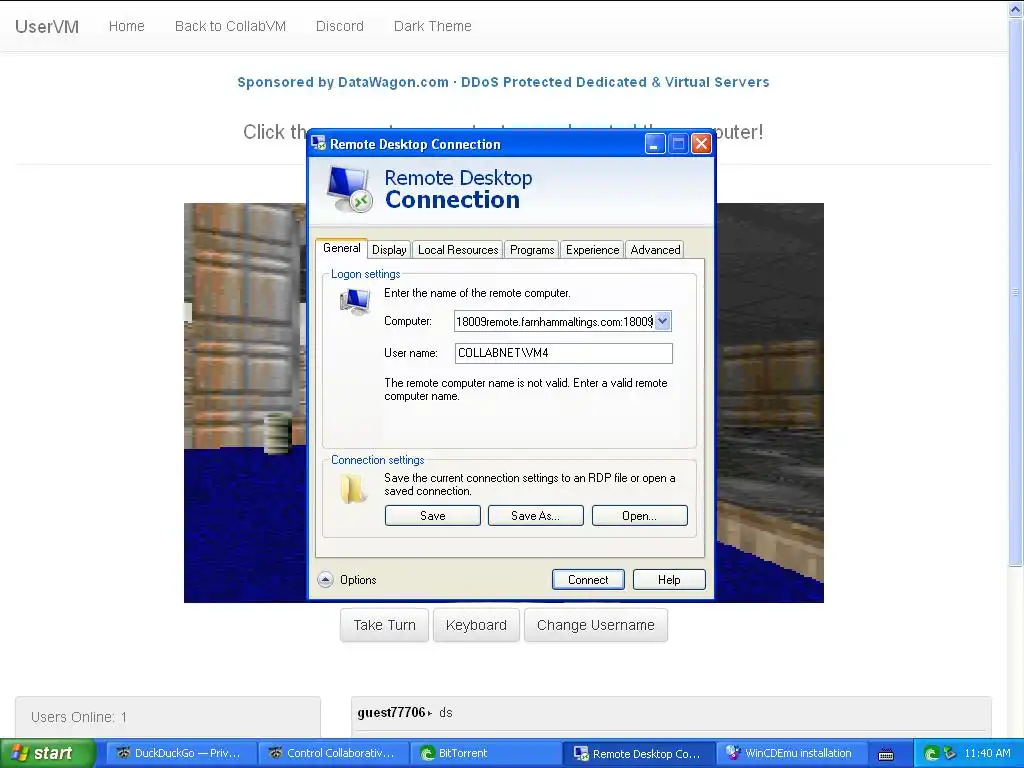Click the guest77706 chat username
This screenshot has height=768, width=1024.
[x=391, y=712]
